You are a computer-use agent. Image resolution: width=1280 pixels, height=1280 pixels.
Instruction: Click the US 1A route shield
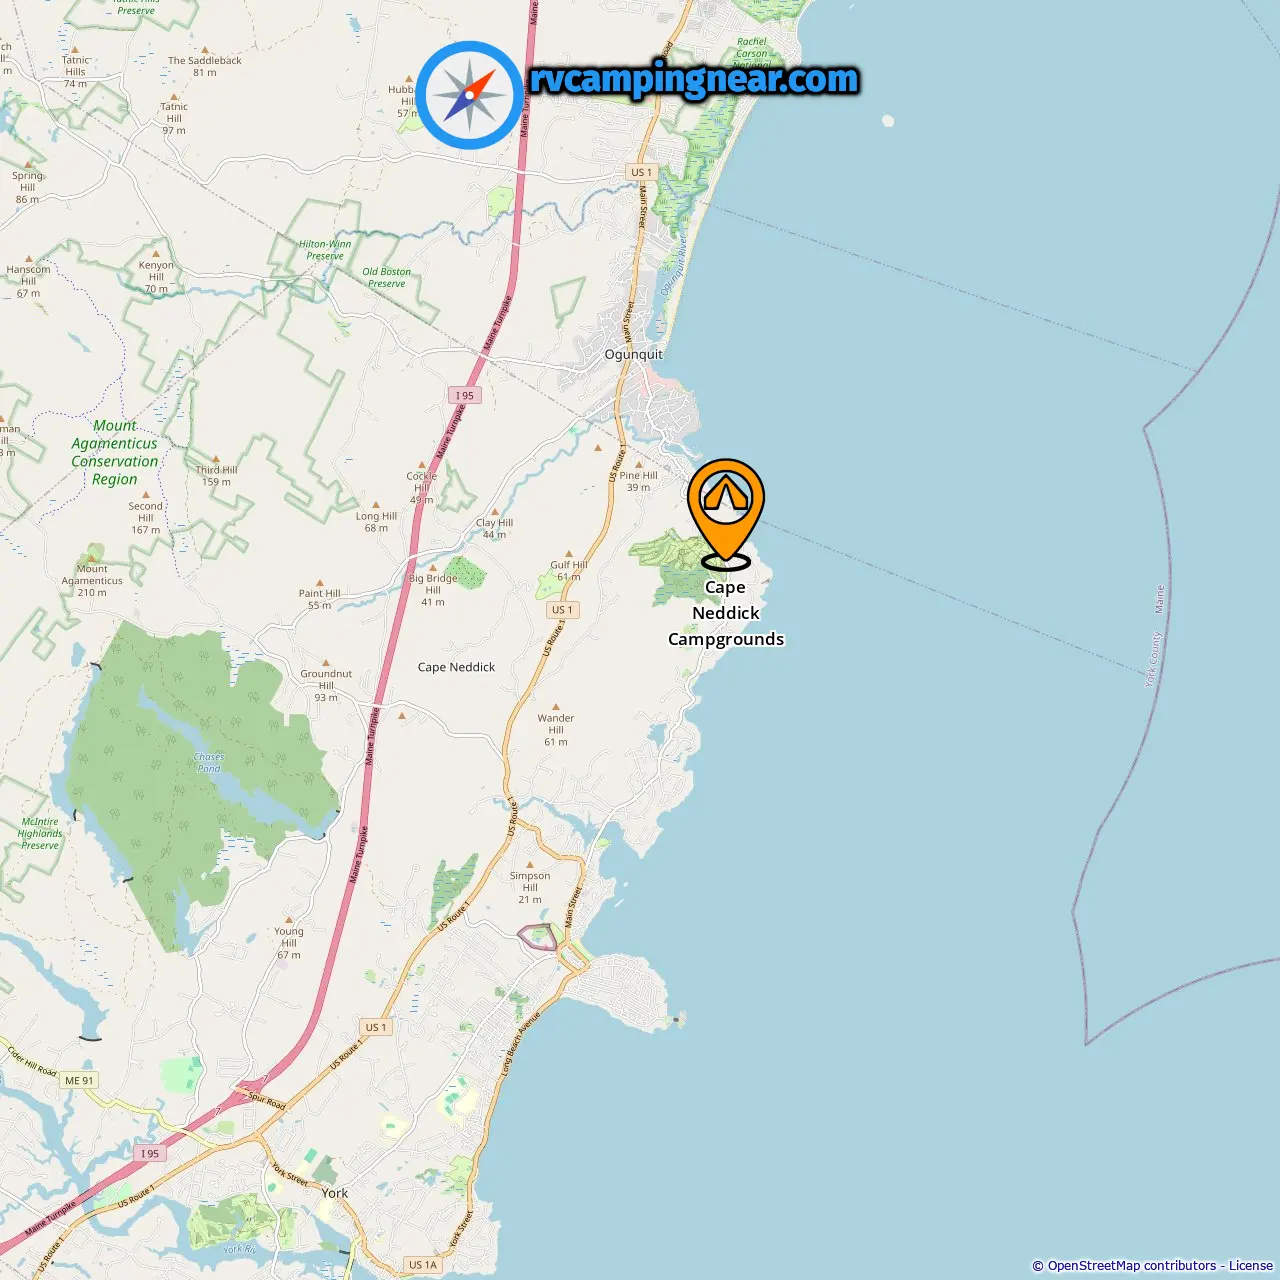(423, 1264)
